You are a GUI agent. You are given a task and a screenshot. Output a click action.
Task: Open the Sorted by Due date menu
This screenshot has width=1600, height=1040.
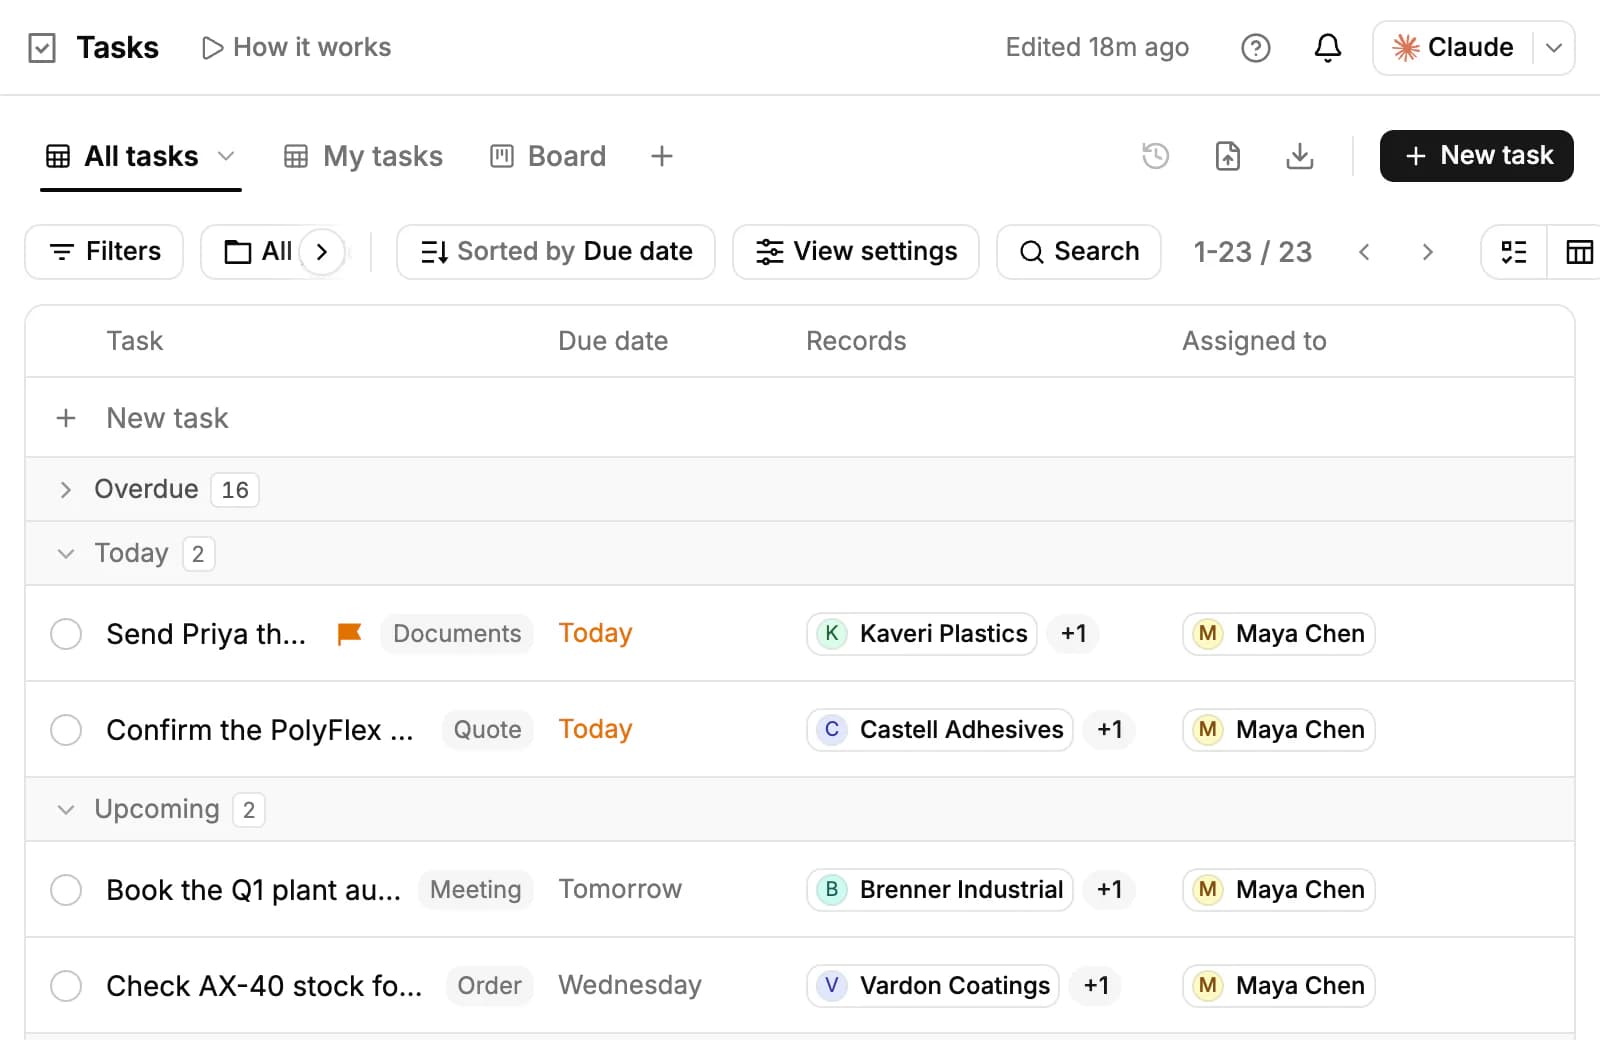556,252
